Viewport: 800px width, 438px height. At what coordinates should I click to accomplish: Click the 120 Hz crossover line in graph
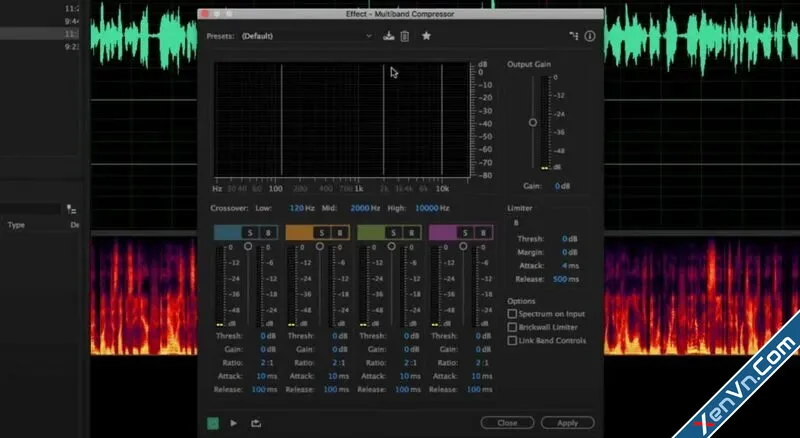(281, 120)
